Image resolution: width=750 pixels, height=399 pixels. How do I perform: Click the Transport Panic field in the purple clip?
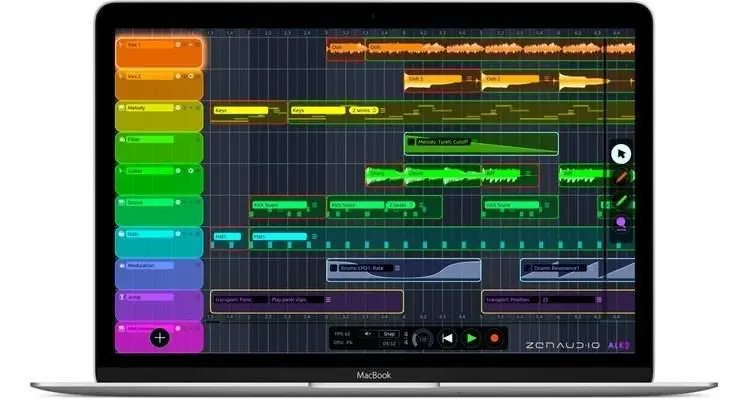240,299
